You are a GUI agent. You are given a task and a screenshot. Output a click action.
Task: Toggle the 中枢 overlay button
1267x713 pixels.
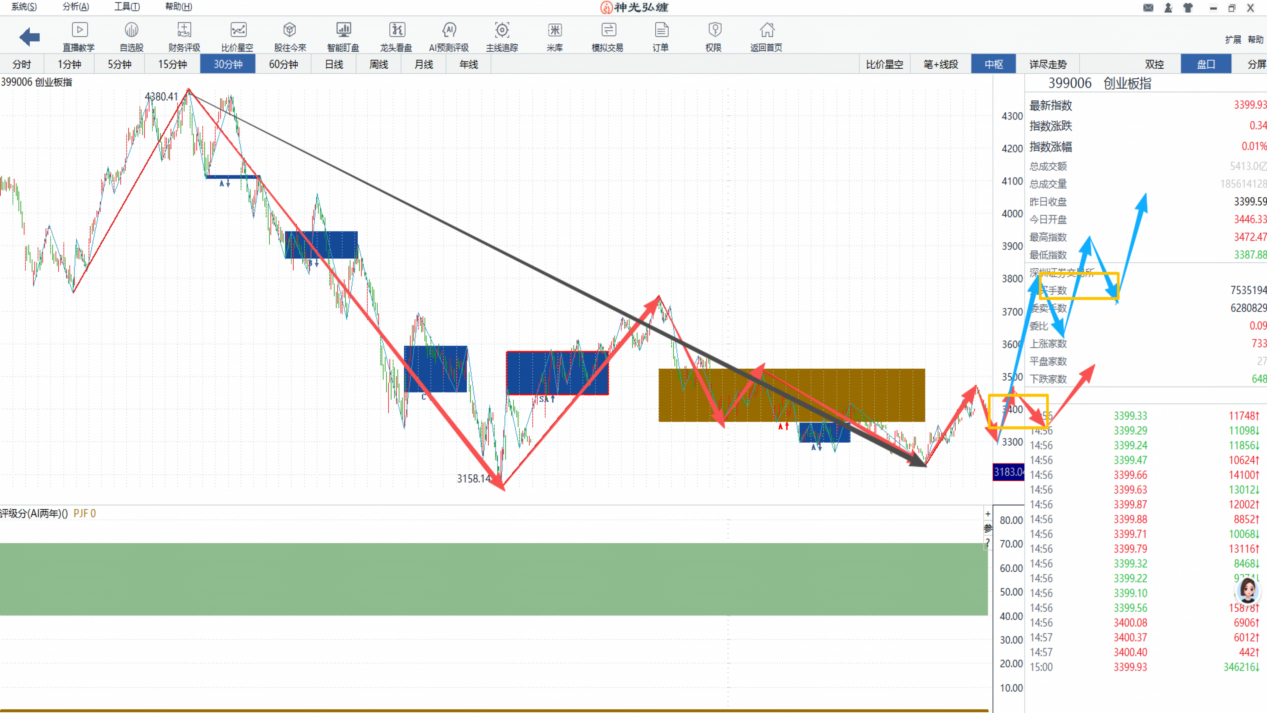pyautogui.click(x=993, y=64)
